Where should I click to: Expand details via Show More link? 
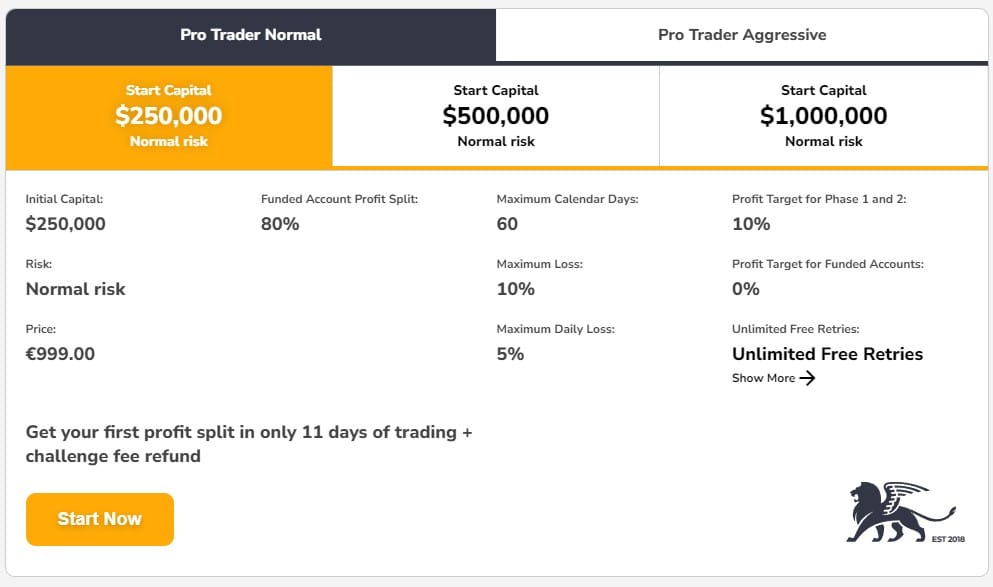click(x=764, y=378)
